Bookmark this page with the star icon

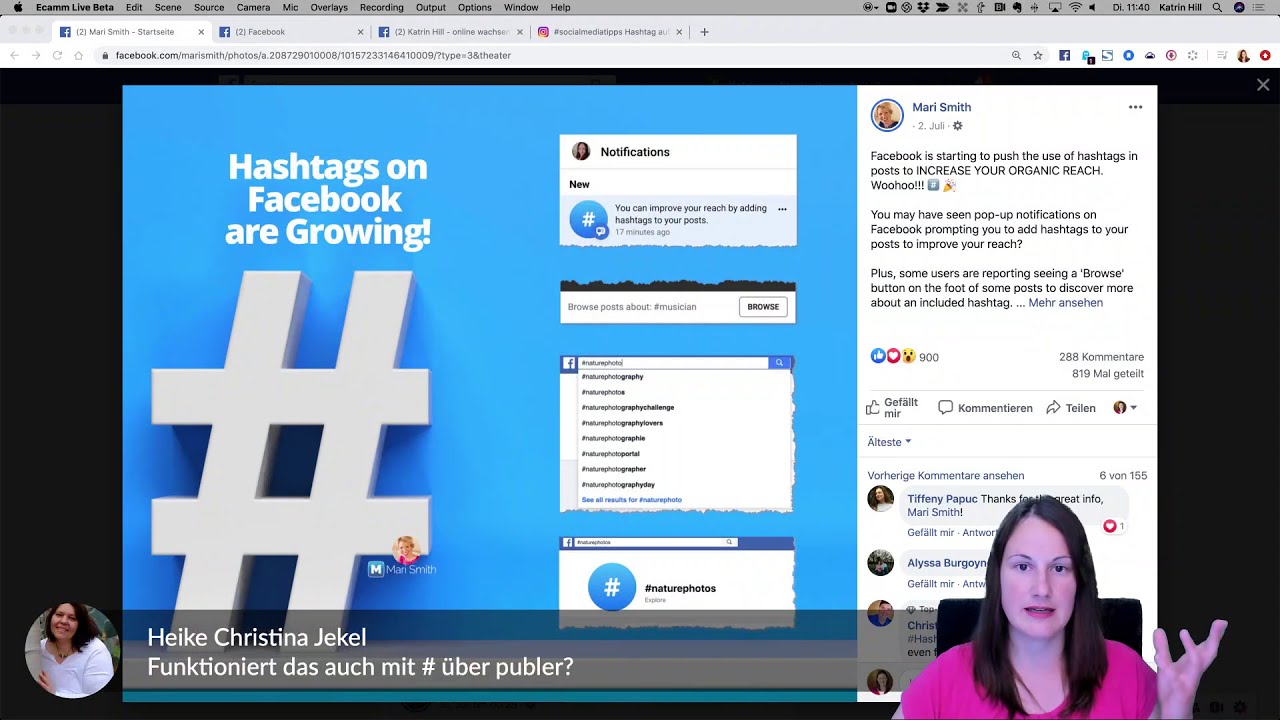(x=1038, y=55)
